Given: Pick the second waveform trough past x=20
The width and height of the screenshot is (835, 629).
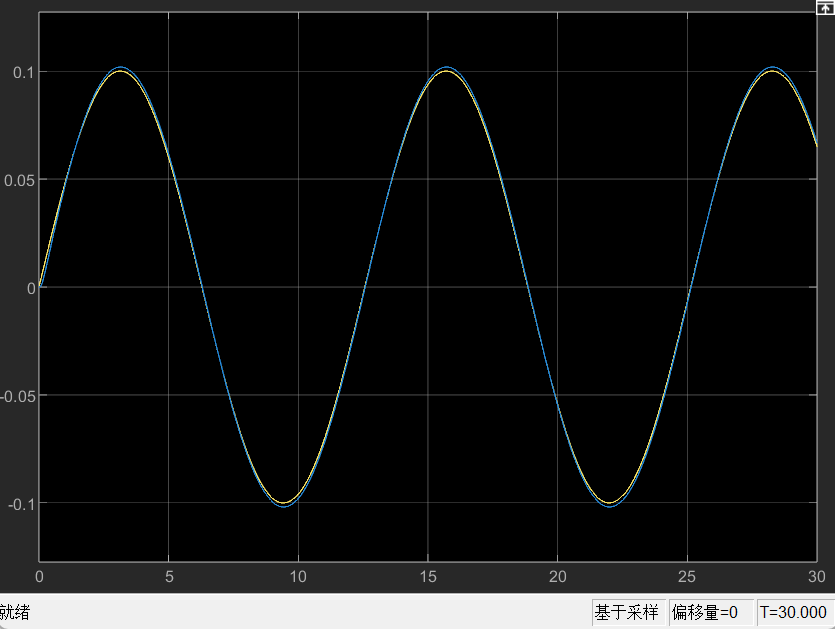Looking at the screenshot, I should [x=609, y=505].
